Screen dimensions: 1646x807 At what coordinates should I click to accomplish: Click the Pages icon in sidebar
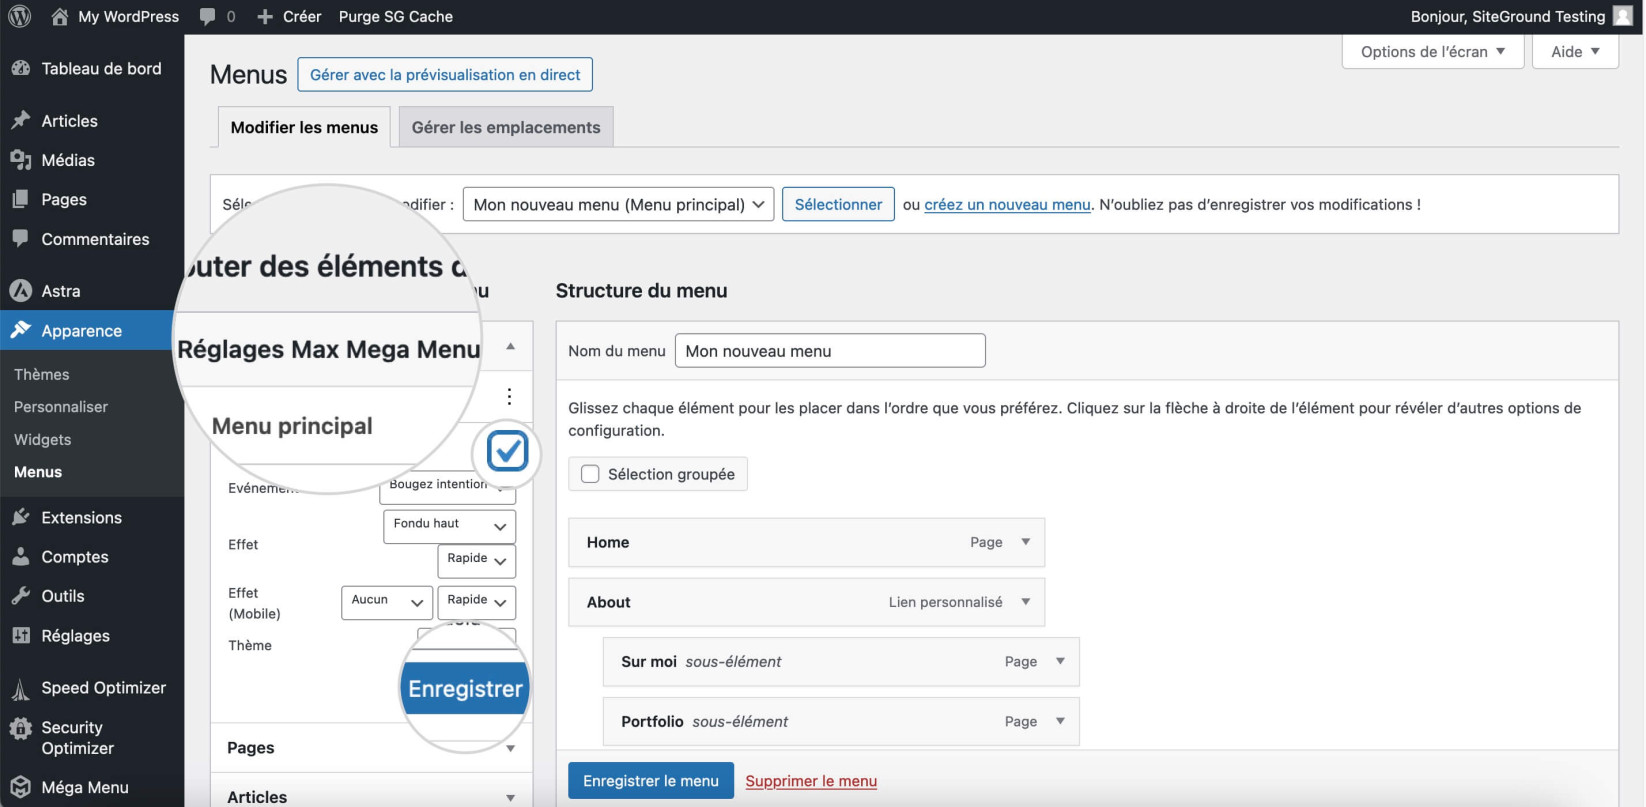pos(20,199)
